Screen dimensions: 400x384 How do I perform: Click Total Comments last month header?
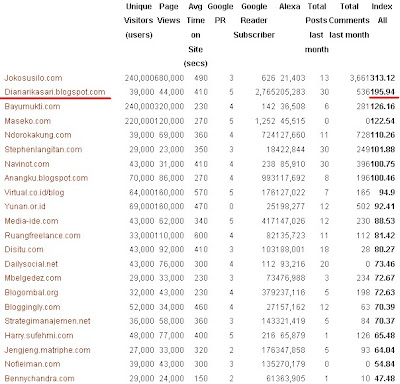point(349,21)
